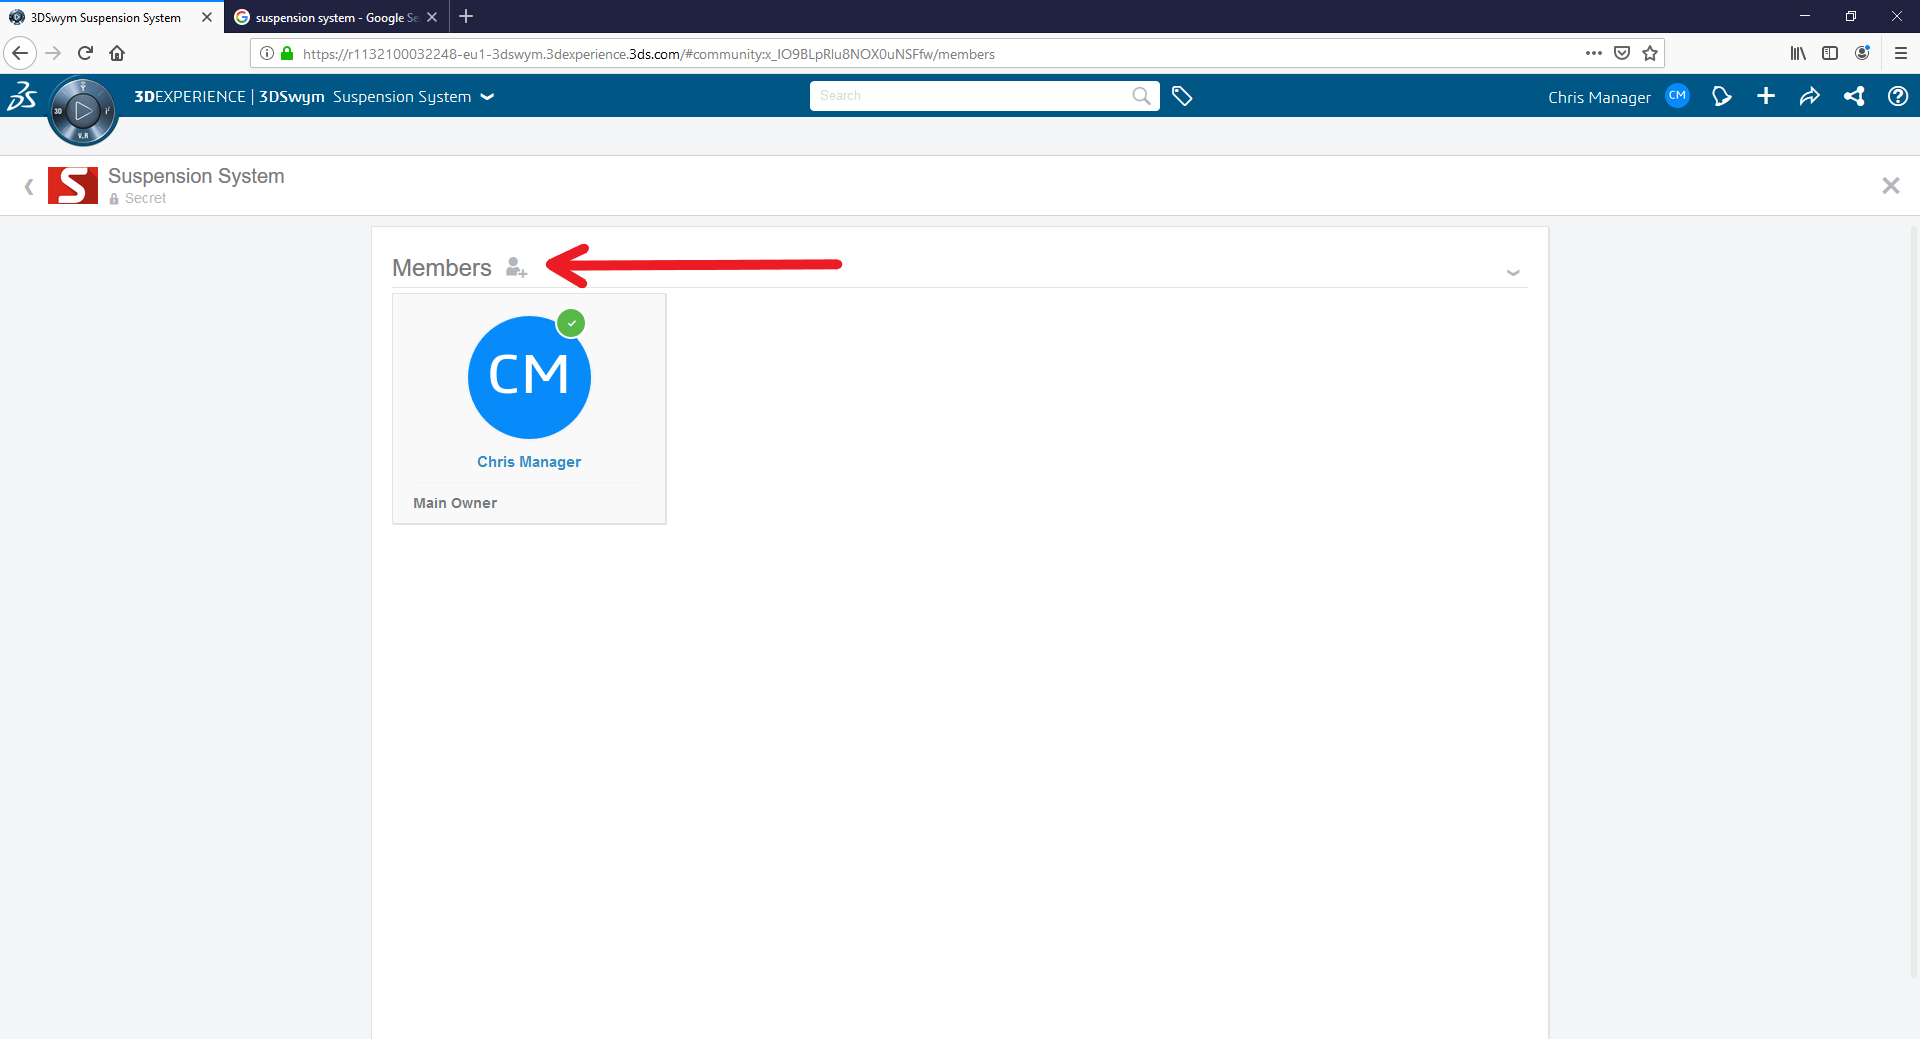Click the tag icon next to search

click(1182, 96)
